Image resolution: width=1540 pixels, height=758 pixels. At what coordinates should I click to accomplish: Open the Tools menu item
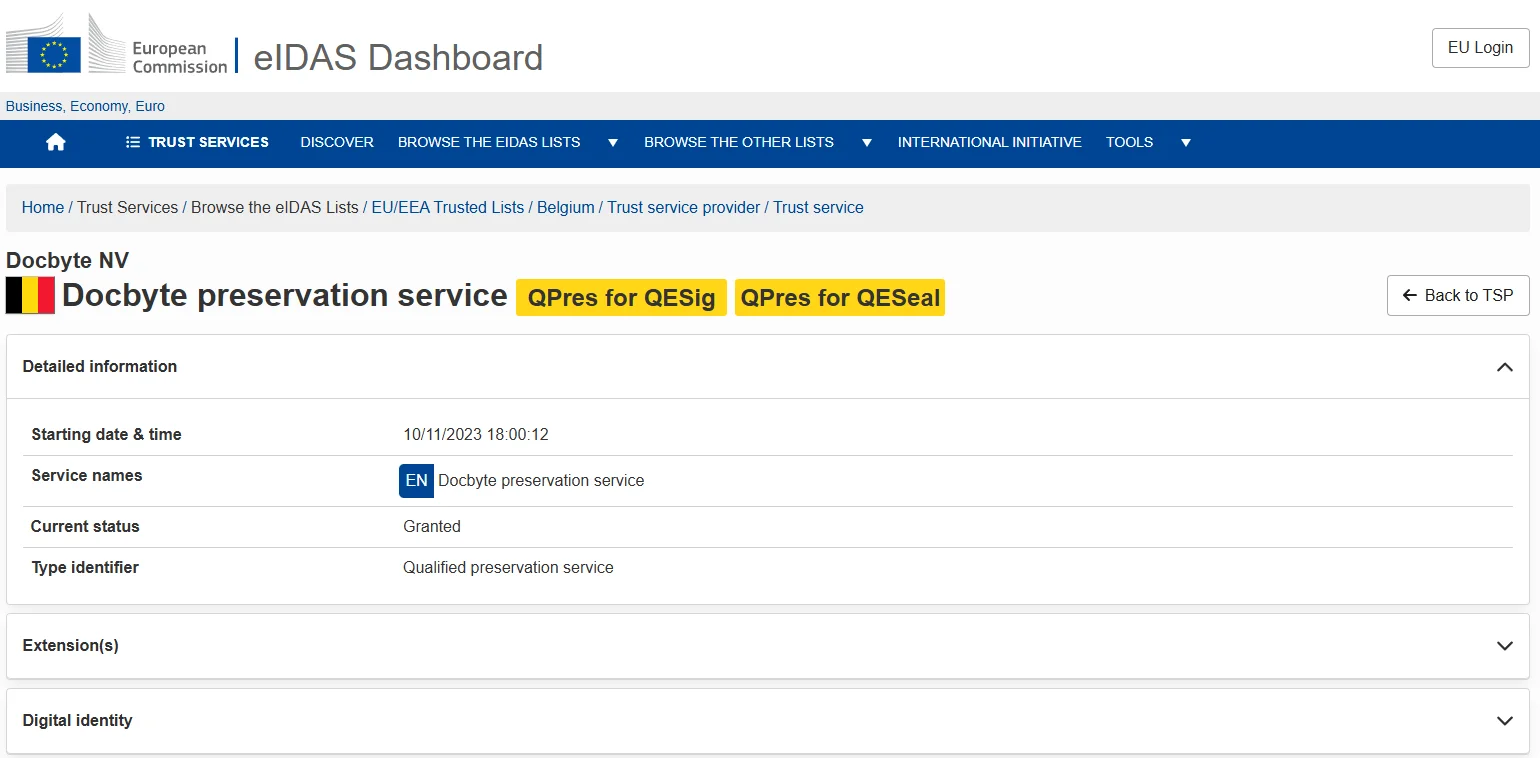[x=1130, y=142]
